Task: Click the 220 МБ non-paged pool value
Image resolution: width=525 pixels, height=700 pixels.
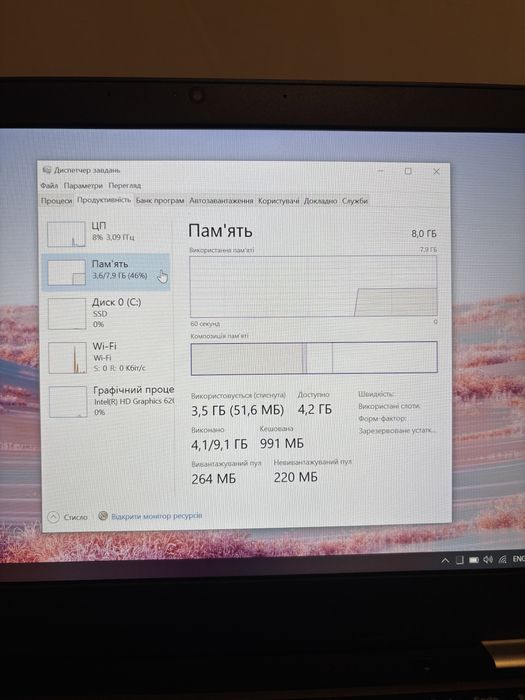Action: [x=296, y=477]
